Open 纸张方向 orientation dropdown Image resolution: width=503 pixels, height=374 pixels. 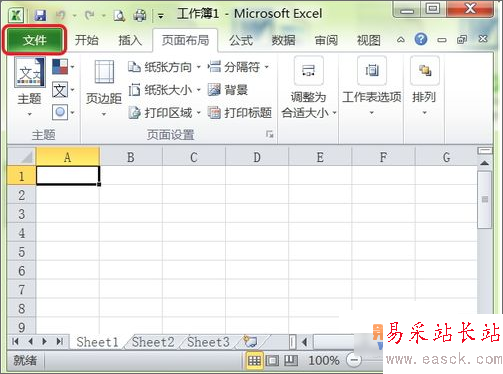[x=164, y=67]
